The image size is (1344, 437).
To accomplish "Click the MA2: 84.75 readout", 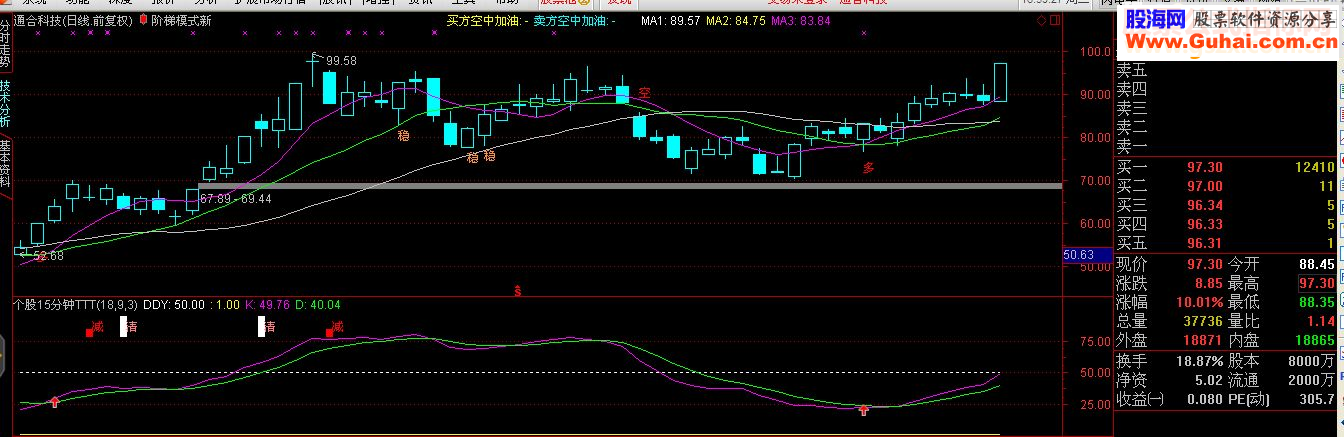I will click(736, 20).
